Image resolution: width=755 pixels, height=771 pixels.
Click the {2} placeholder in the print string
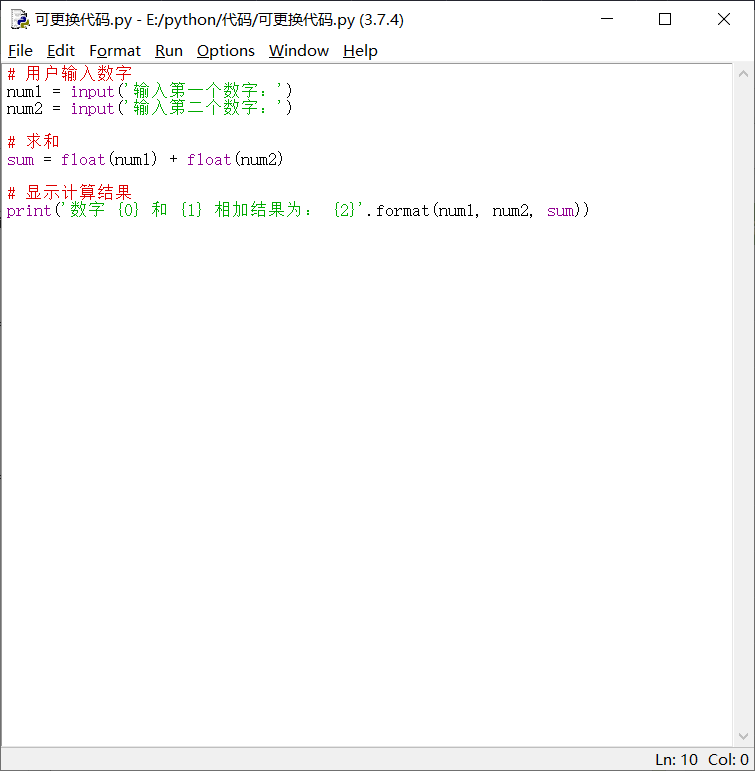click(344, 210)
